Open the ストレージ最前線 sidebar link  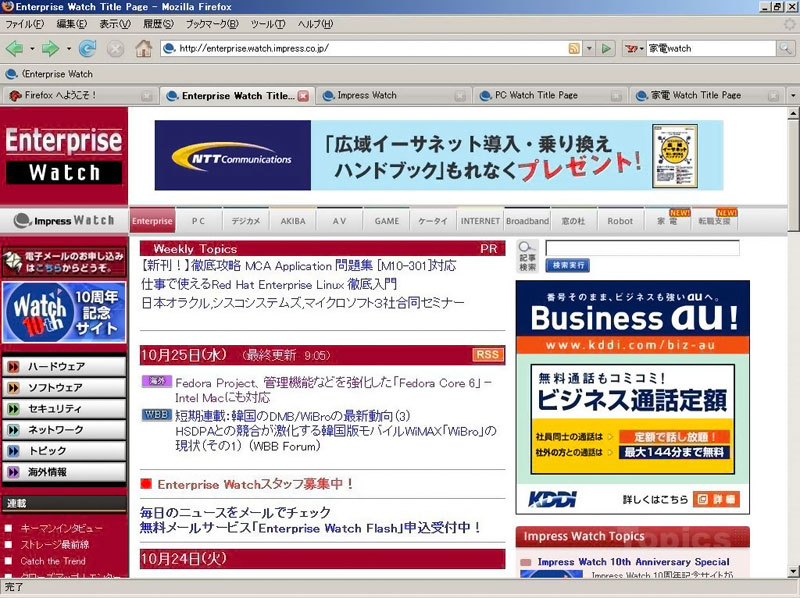55,544
